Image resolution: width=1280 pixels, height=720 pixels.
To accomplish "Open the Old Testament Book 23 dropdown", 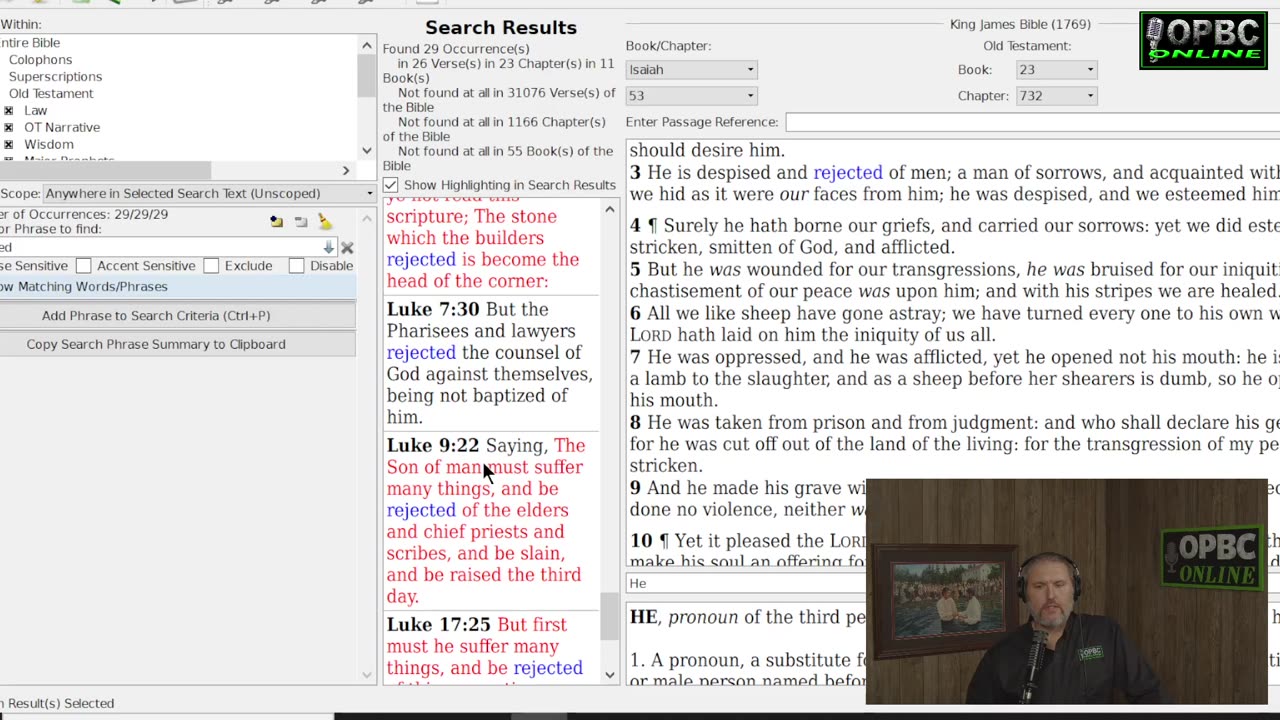I will click(x=1057, y=70).
